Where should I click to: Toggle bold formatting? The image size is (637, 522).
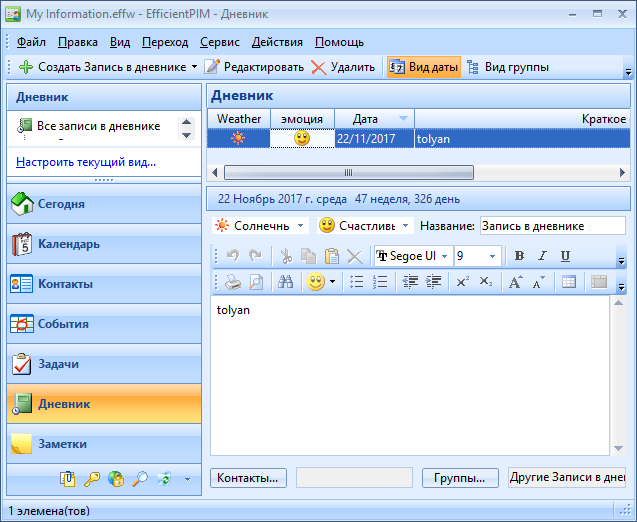click(519, 256)
